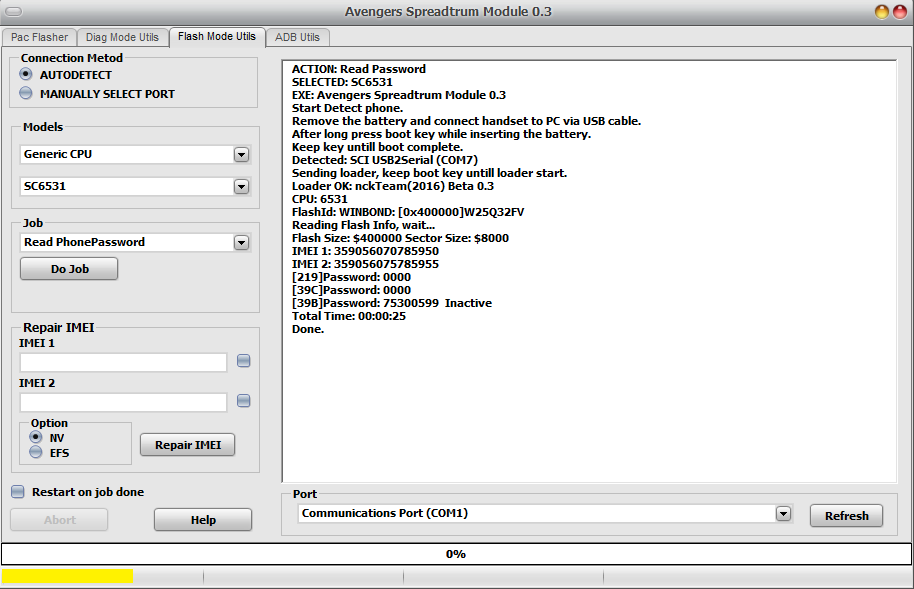The height and width of the screenshot is (589, 914).
Task: Click the 'CPU: 6531' log line
Action: (x=320, y=199)
